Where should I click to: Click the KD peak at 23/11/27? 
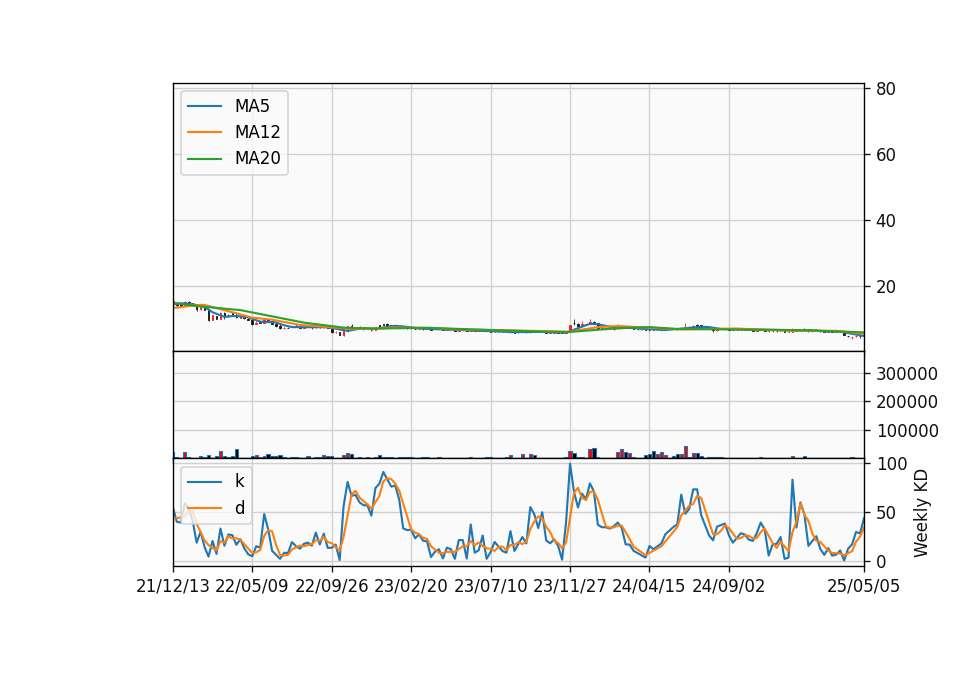[x=570, y=464]
